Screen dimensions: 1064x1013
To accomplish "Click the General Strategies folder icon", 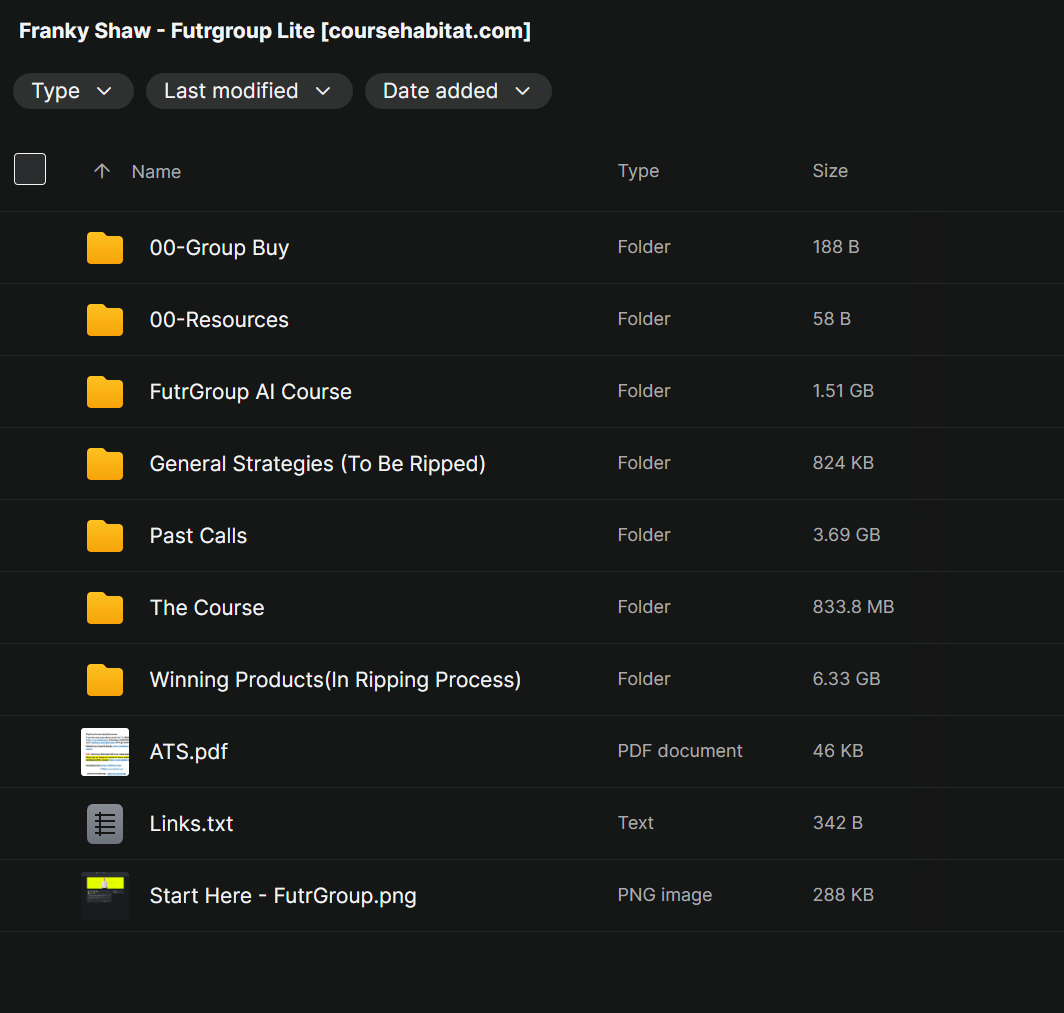I will (105, 463).
